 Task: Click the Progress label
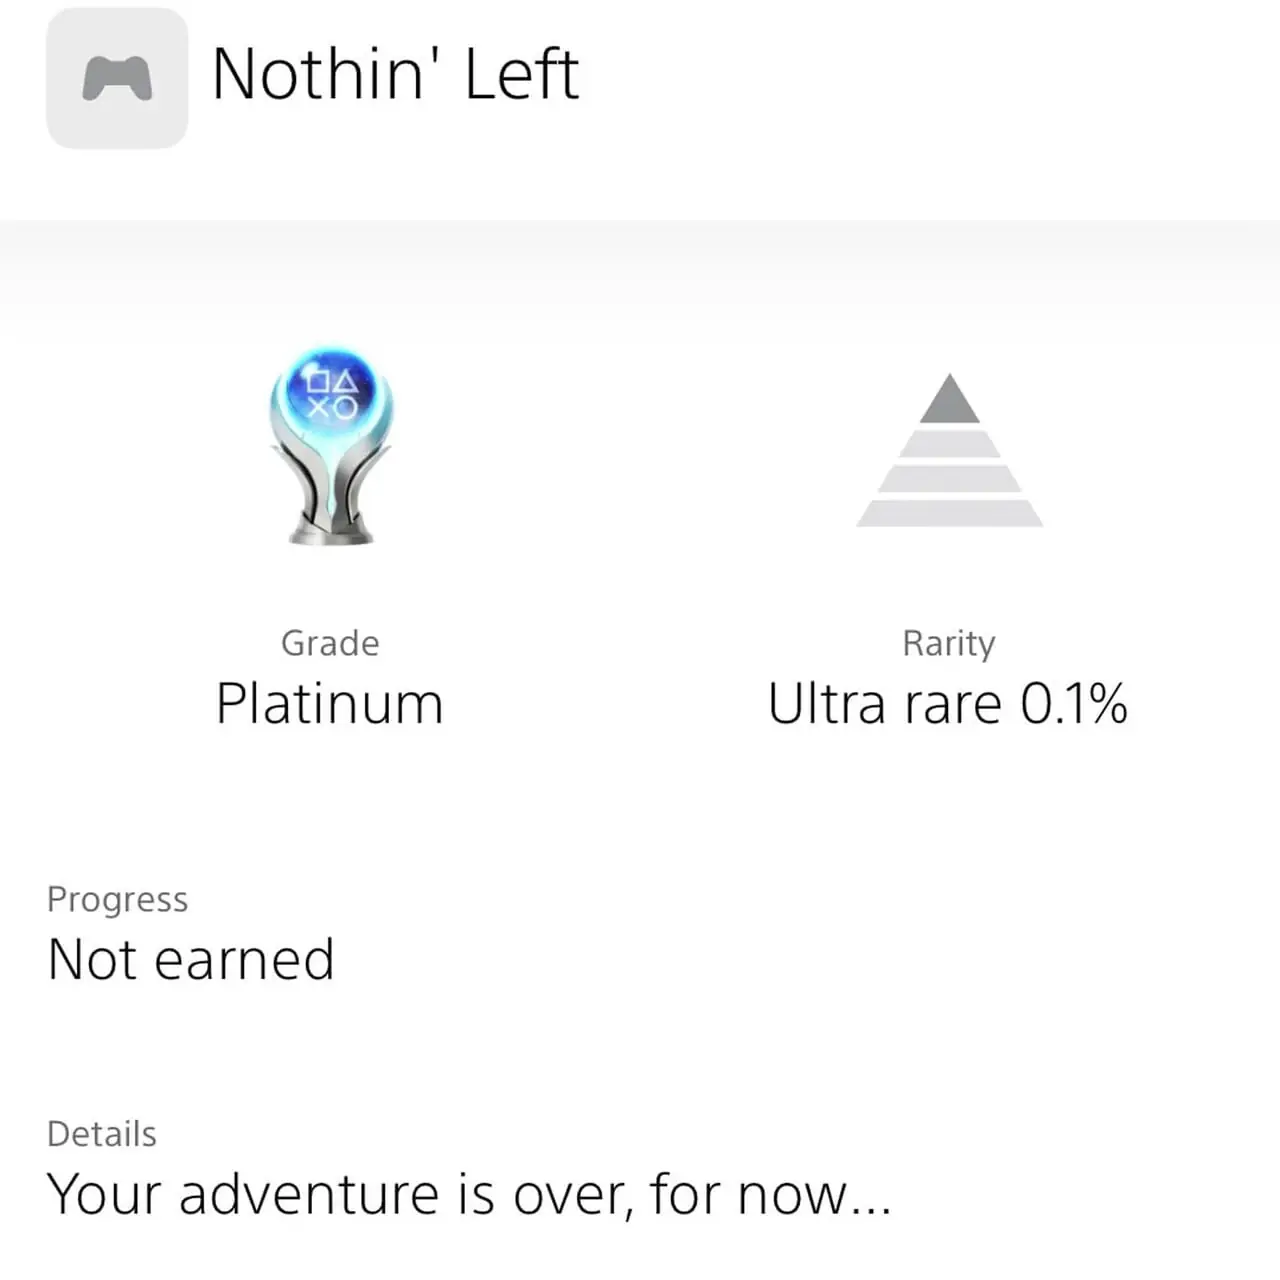coord(117,900)
